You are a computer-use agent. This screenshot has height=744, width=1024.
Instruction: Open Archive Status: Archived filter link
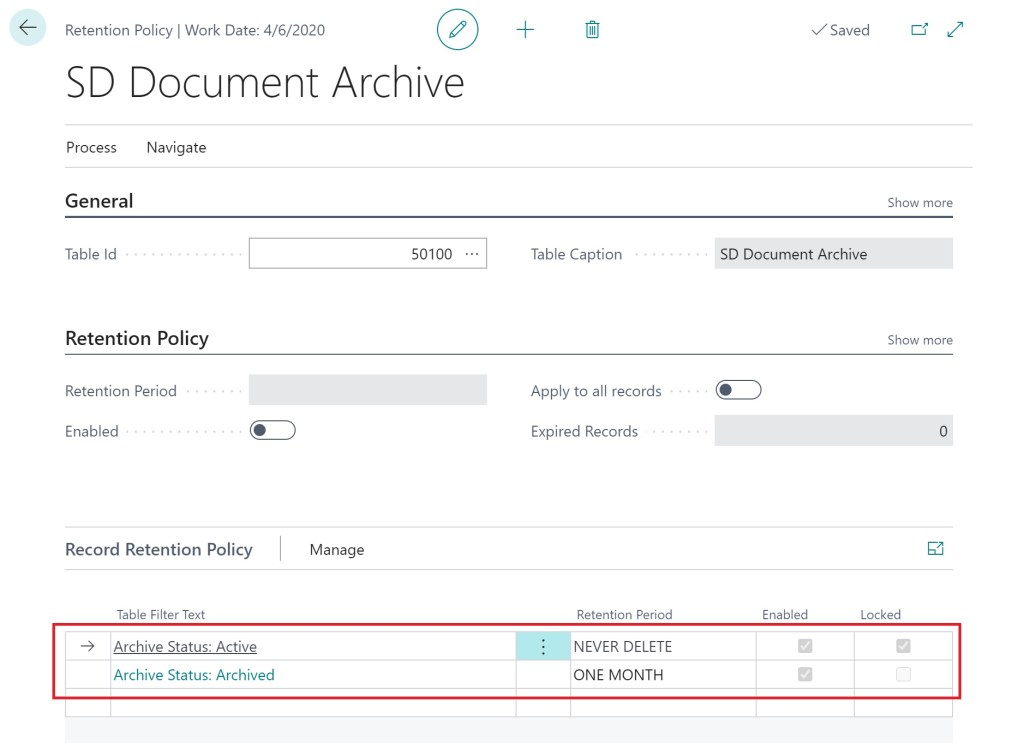click(x=194, y=675)
